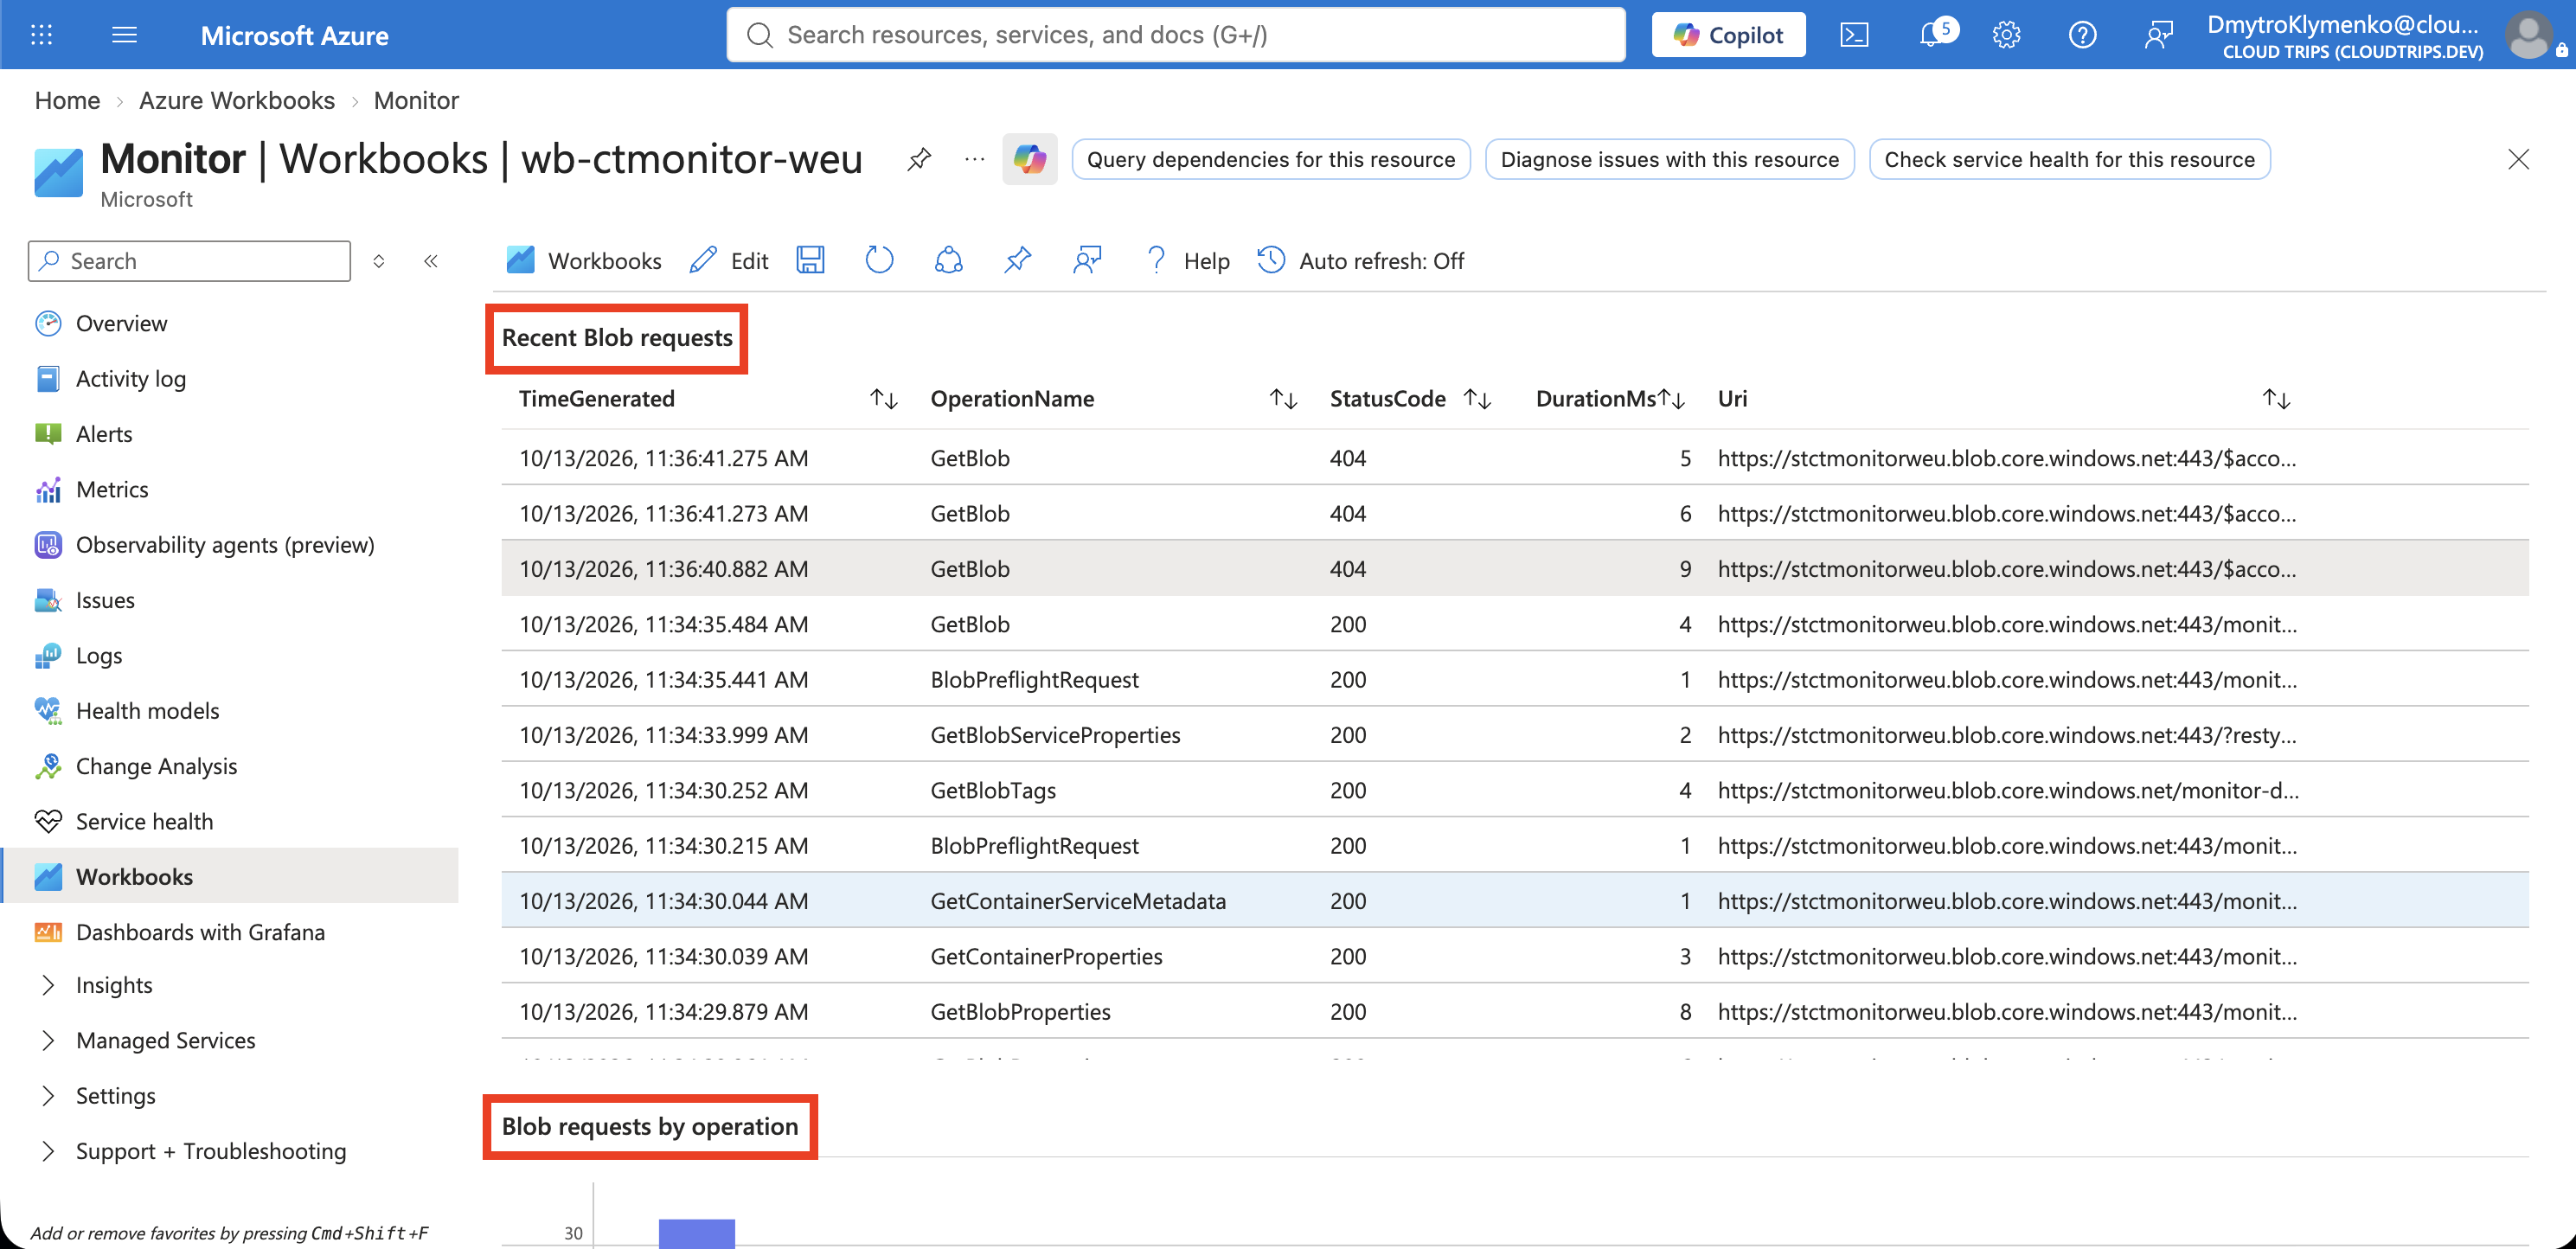Viewport: 2576px width, 1249px height.
Task: Save the workbook with the floppy disk icon
Action: (810, 260)
